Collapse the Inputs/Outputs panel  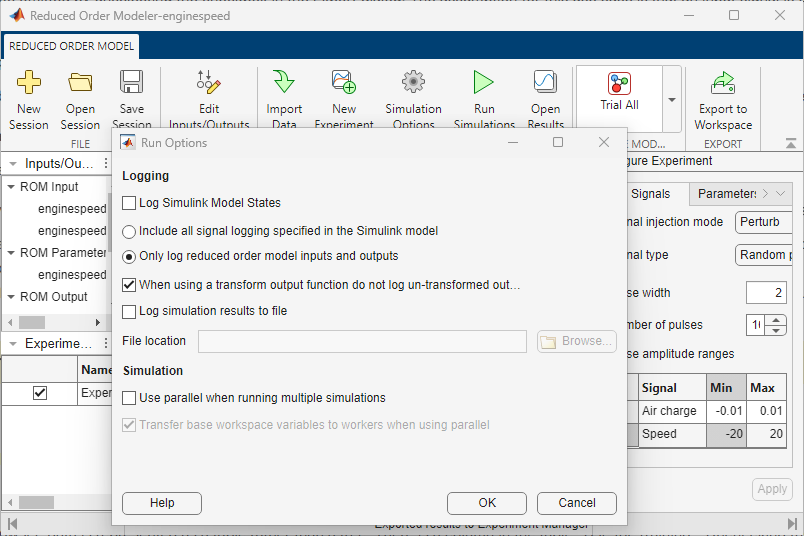pyautogui.click(x=13, y=164)
